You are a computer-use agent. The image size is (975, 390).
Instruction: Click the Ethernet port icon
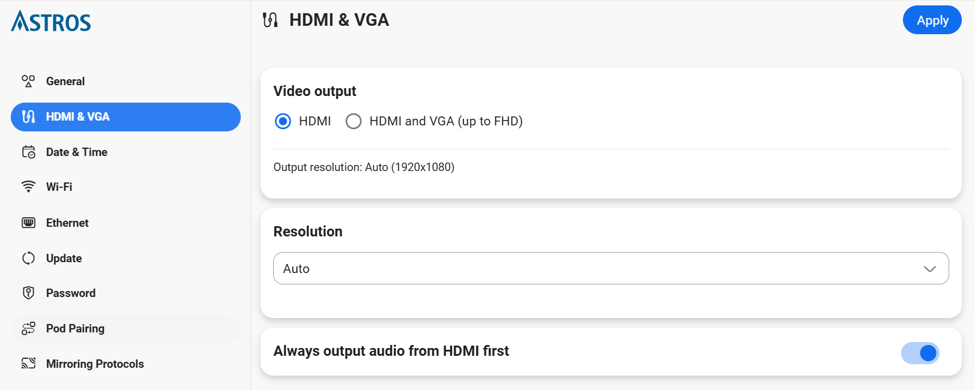pyautogui.click(x=28, y=223)
